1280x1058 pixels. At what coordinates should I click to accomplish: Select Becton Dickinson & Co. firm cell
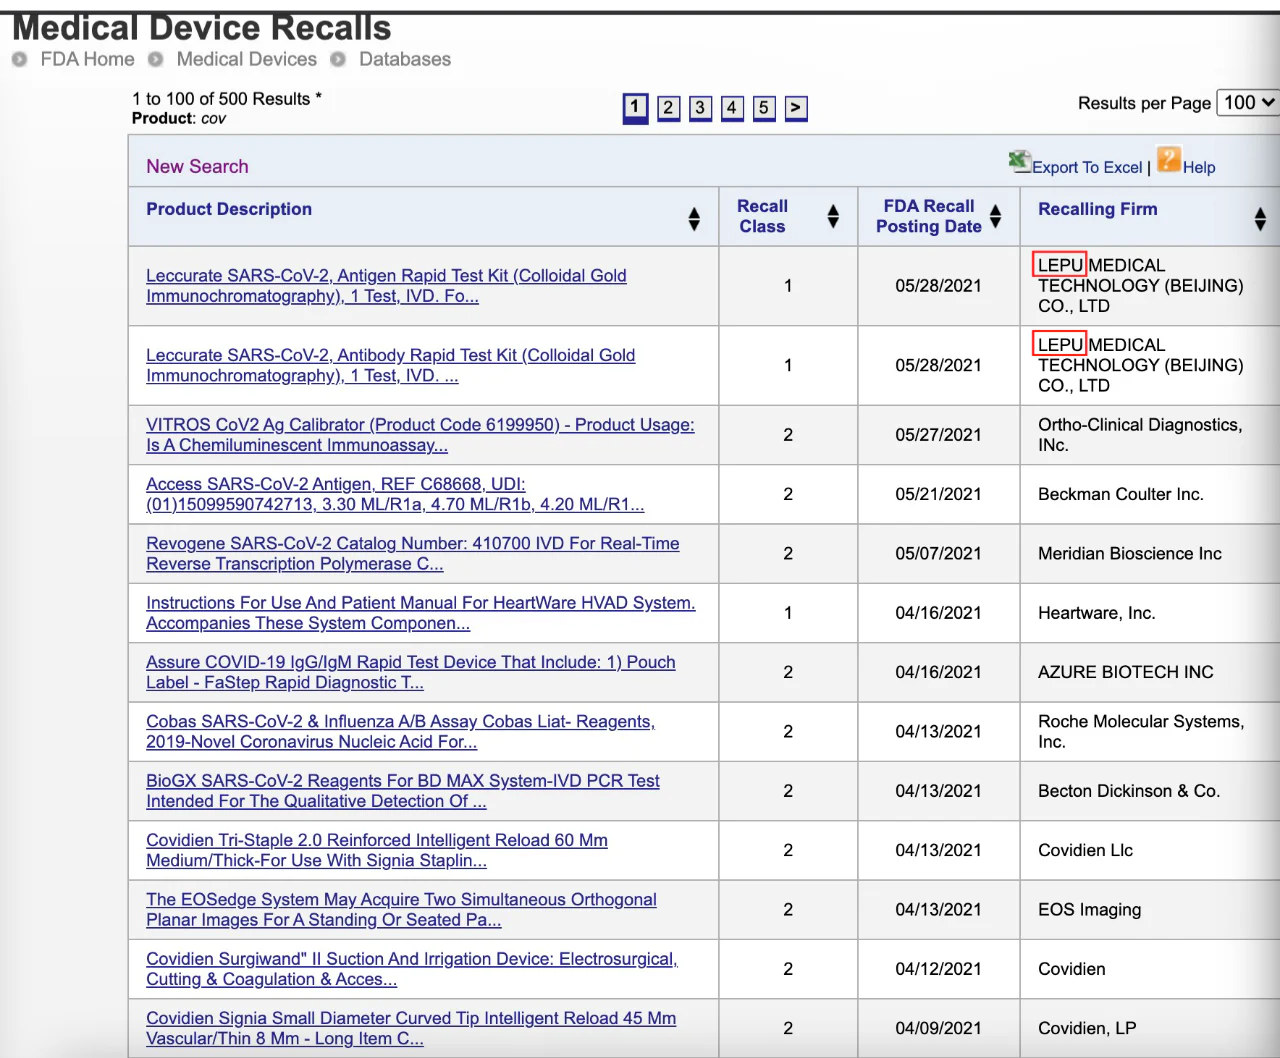click(1149, 791)
